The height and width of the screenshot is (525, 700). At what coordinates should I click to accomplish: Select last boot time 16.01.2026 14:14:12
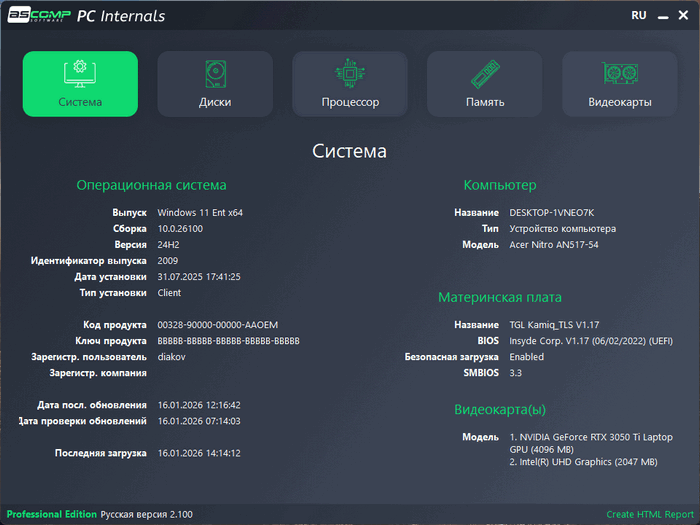tap(199, 453)
